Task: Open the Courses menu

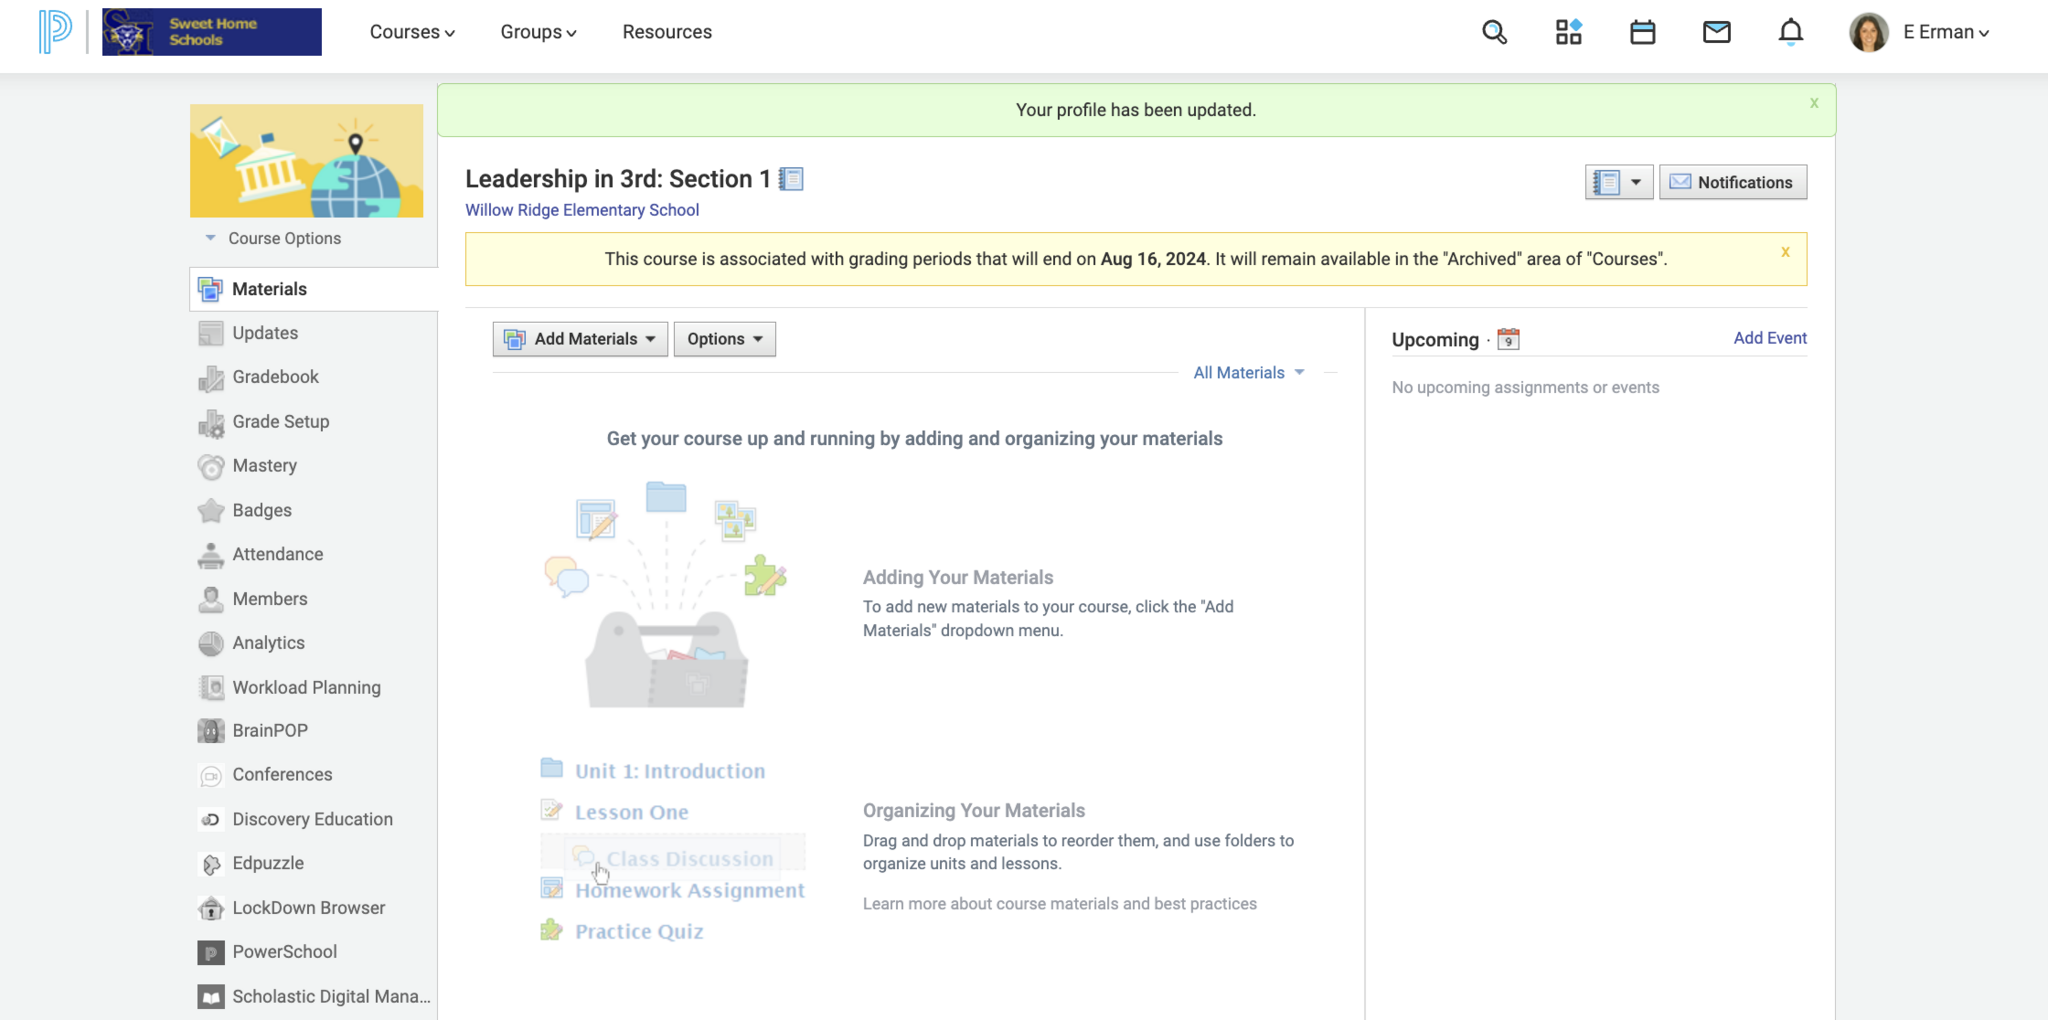Action: (412, 32)
